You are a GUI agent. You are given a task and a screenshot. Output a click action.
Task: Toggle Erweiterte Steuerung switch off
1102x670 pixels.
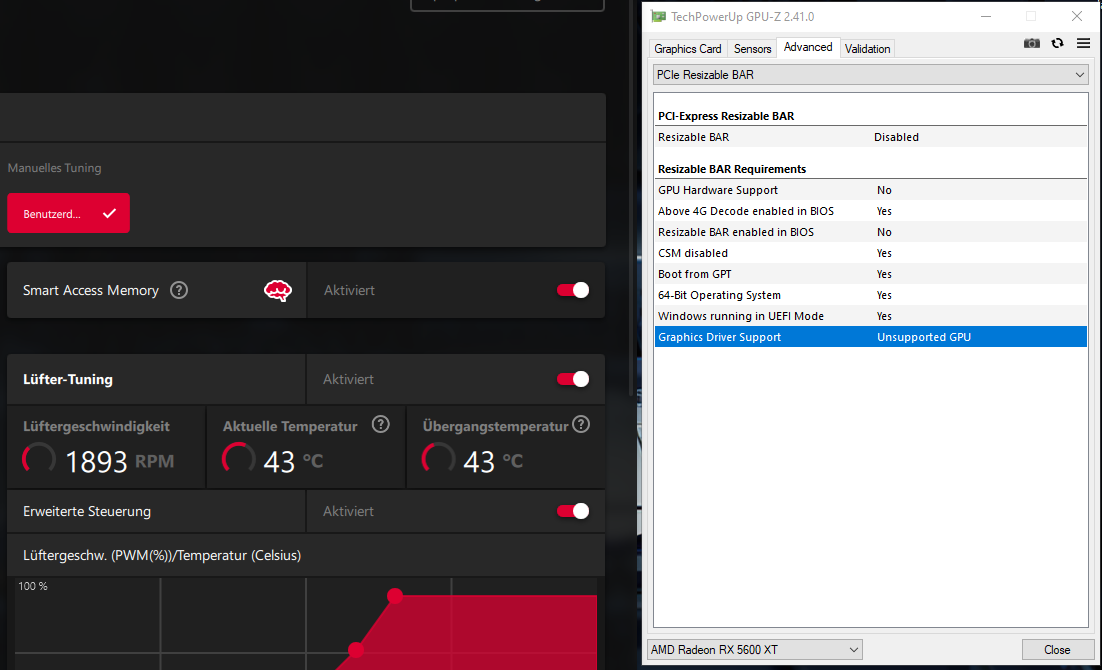point(572,510)
